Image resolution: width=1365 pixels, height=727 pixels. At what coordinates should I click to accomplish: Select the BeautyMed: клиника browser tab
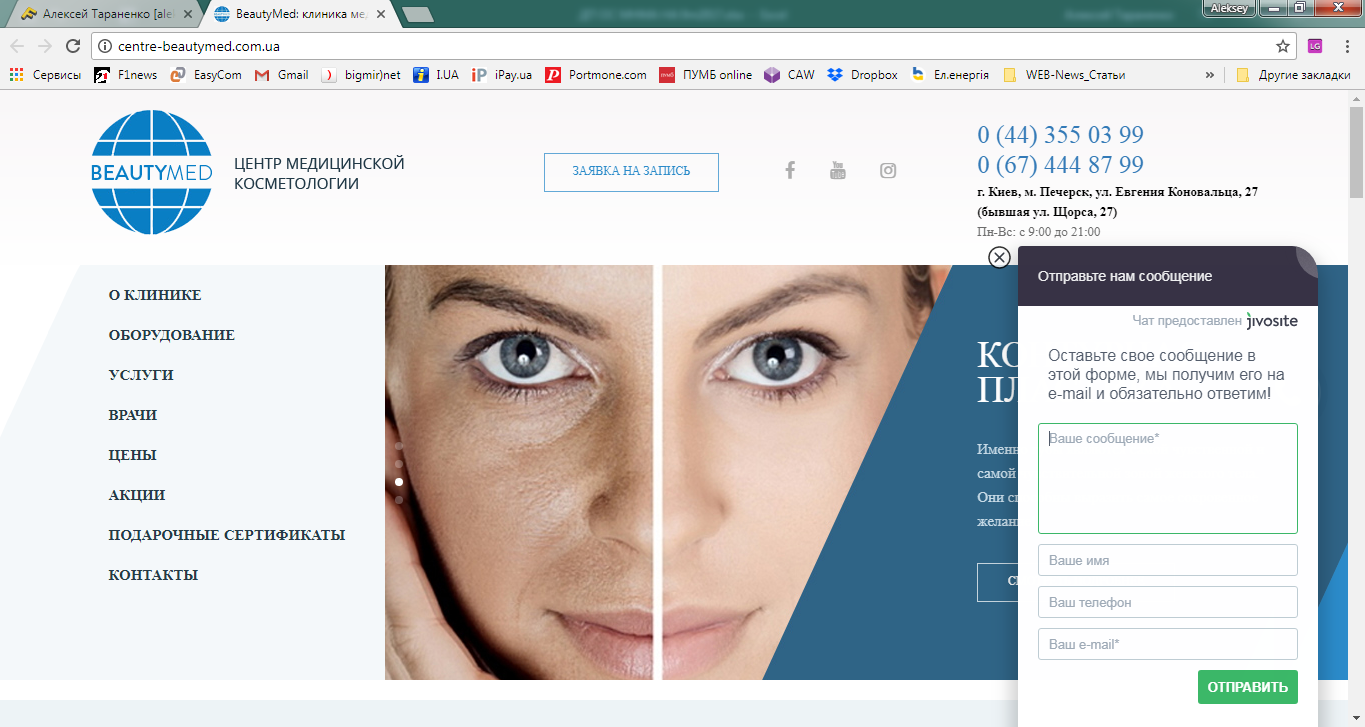click(x=302, y=14)
